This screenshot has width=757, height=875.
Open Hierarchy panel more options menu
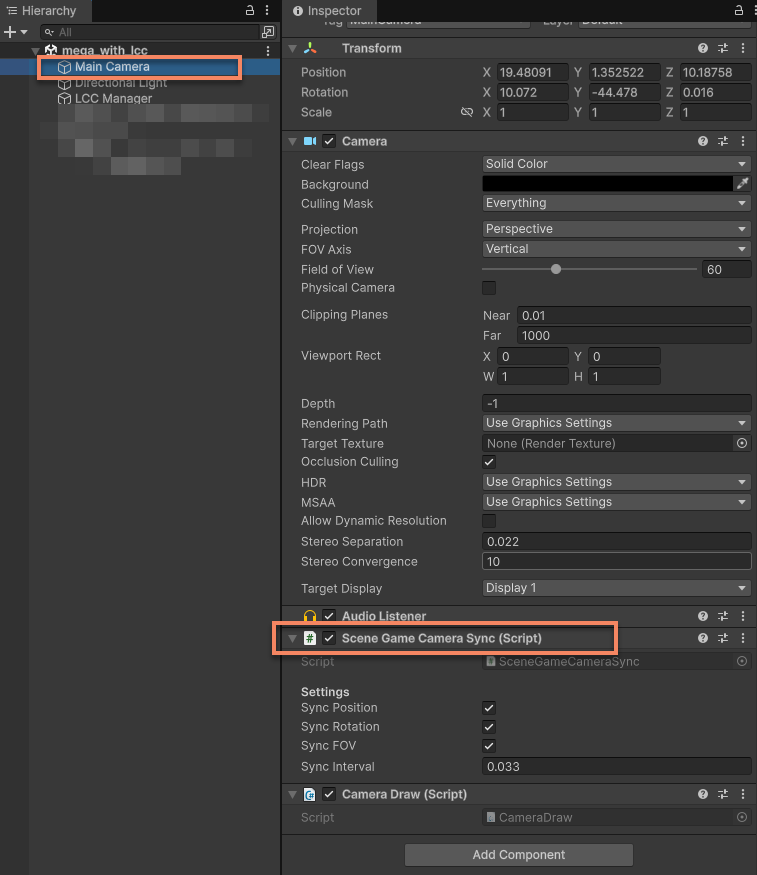[267, 10]
